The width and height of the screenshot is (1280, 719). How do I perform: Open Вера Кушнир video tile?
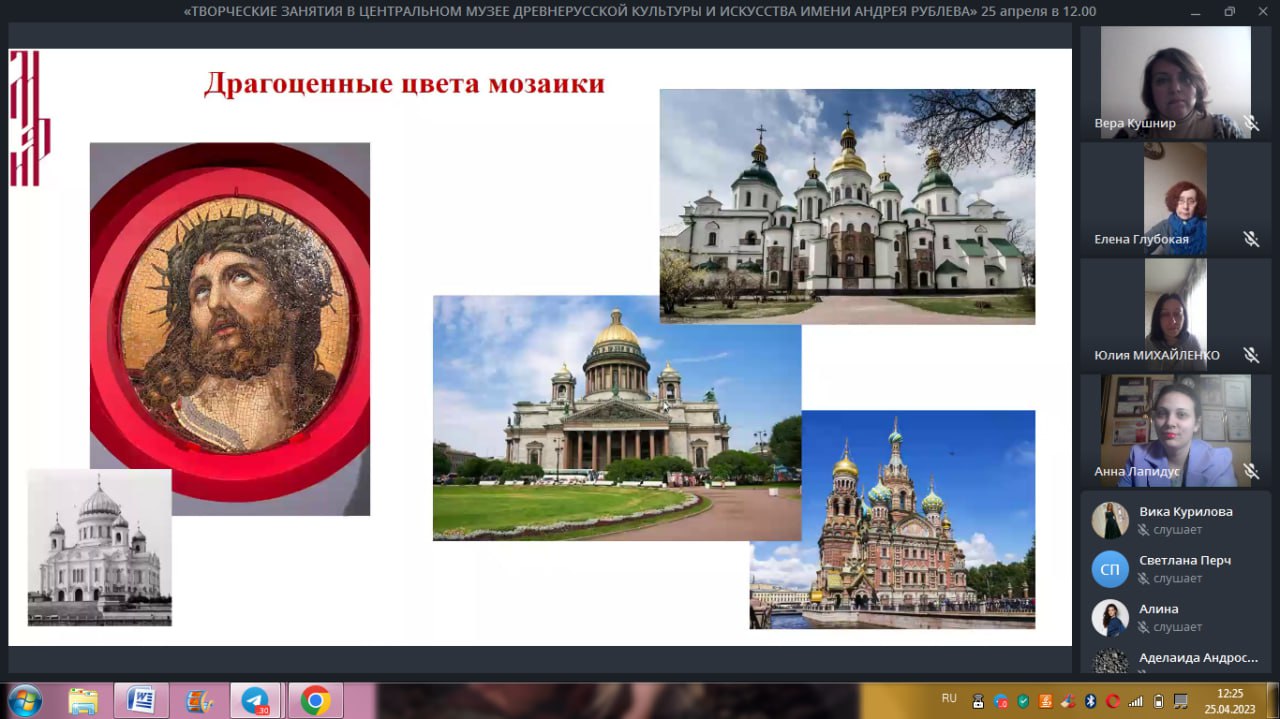(1175, 82)
